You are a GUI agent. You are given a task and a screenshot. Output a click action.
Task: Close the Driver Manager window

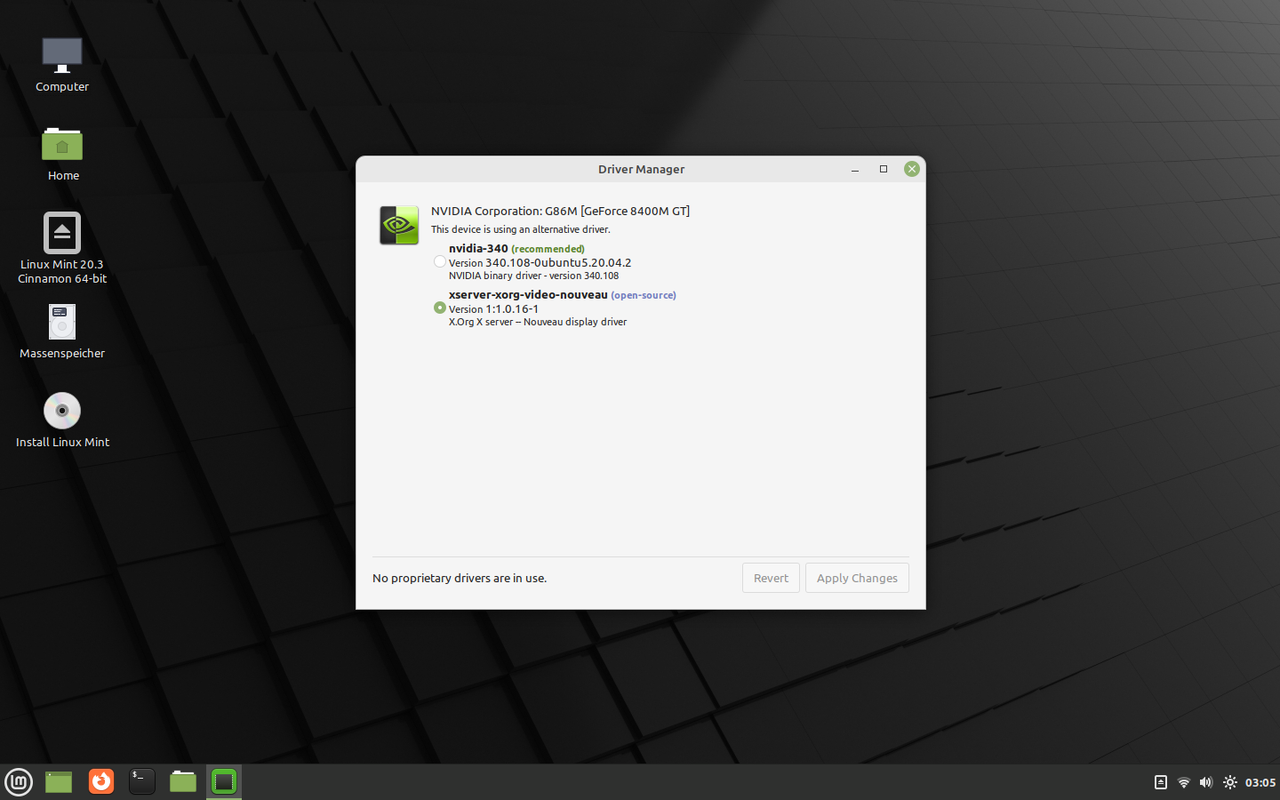click(911, 169)
